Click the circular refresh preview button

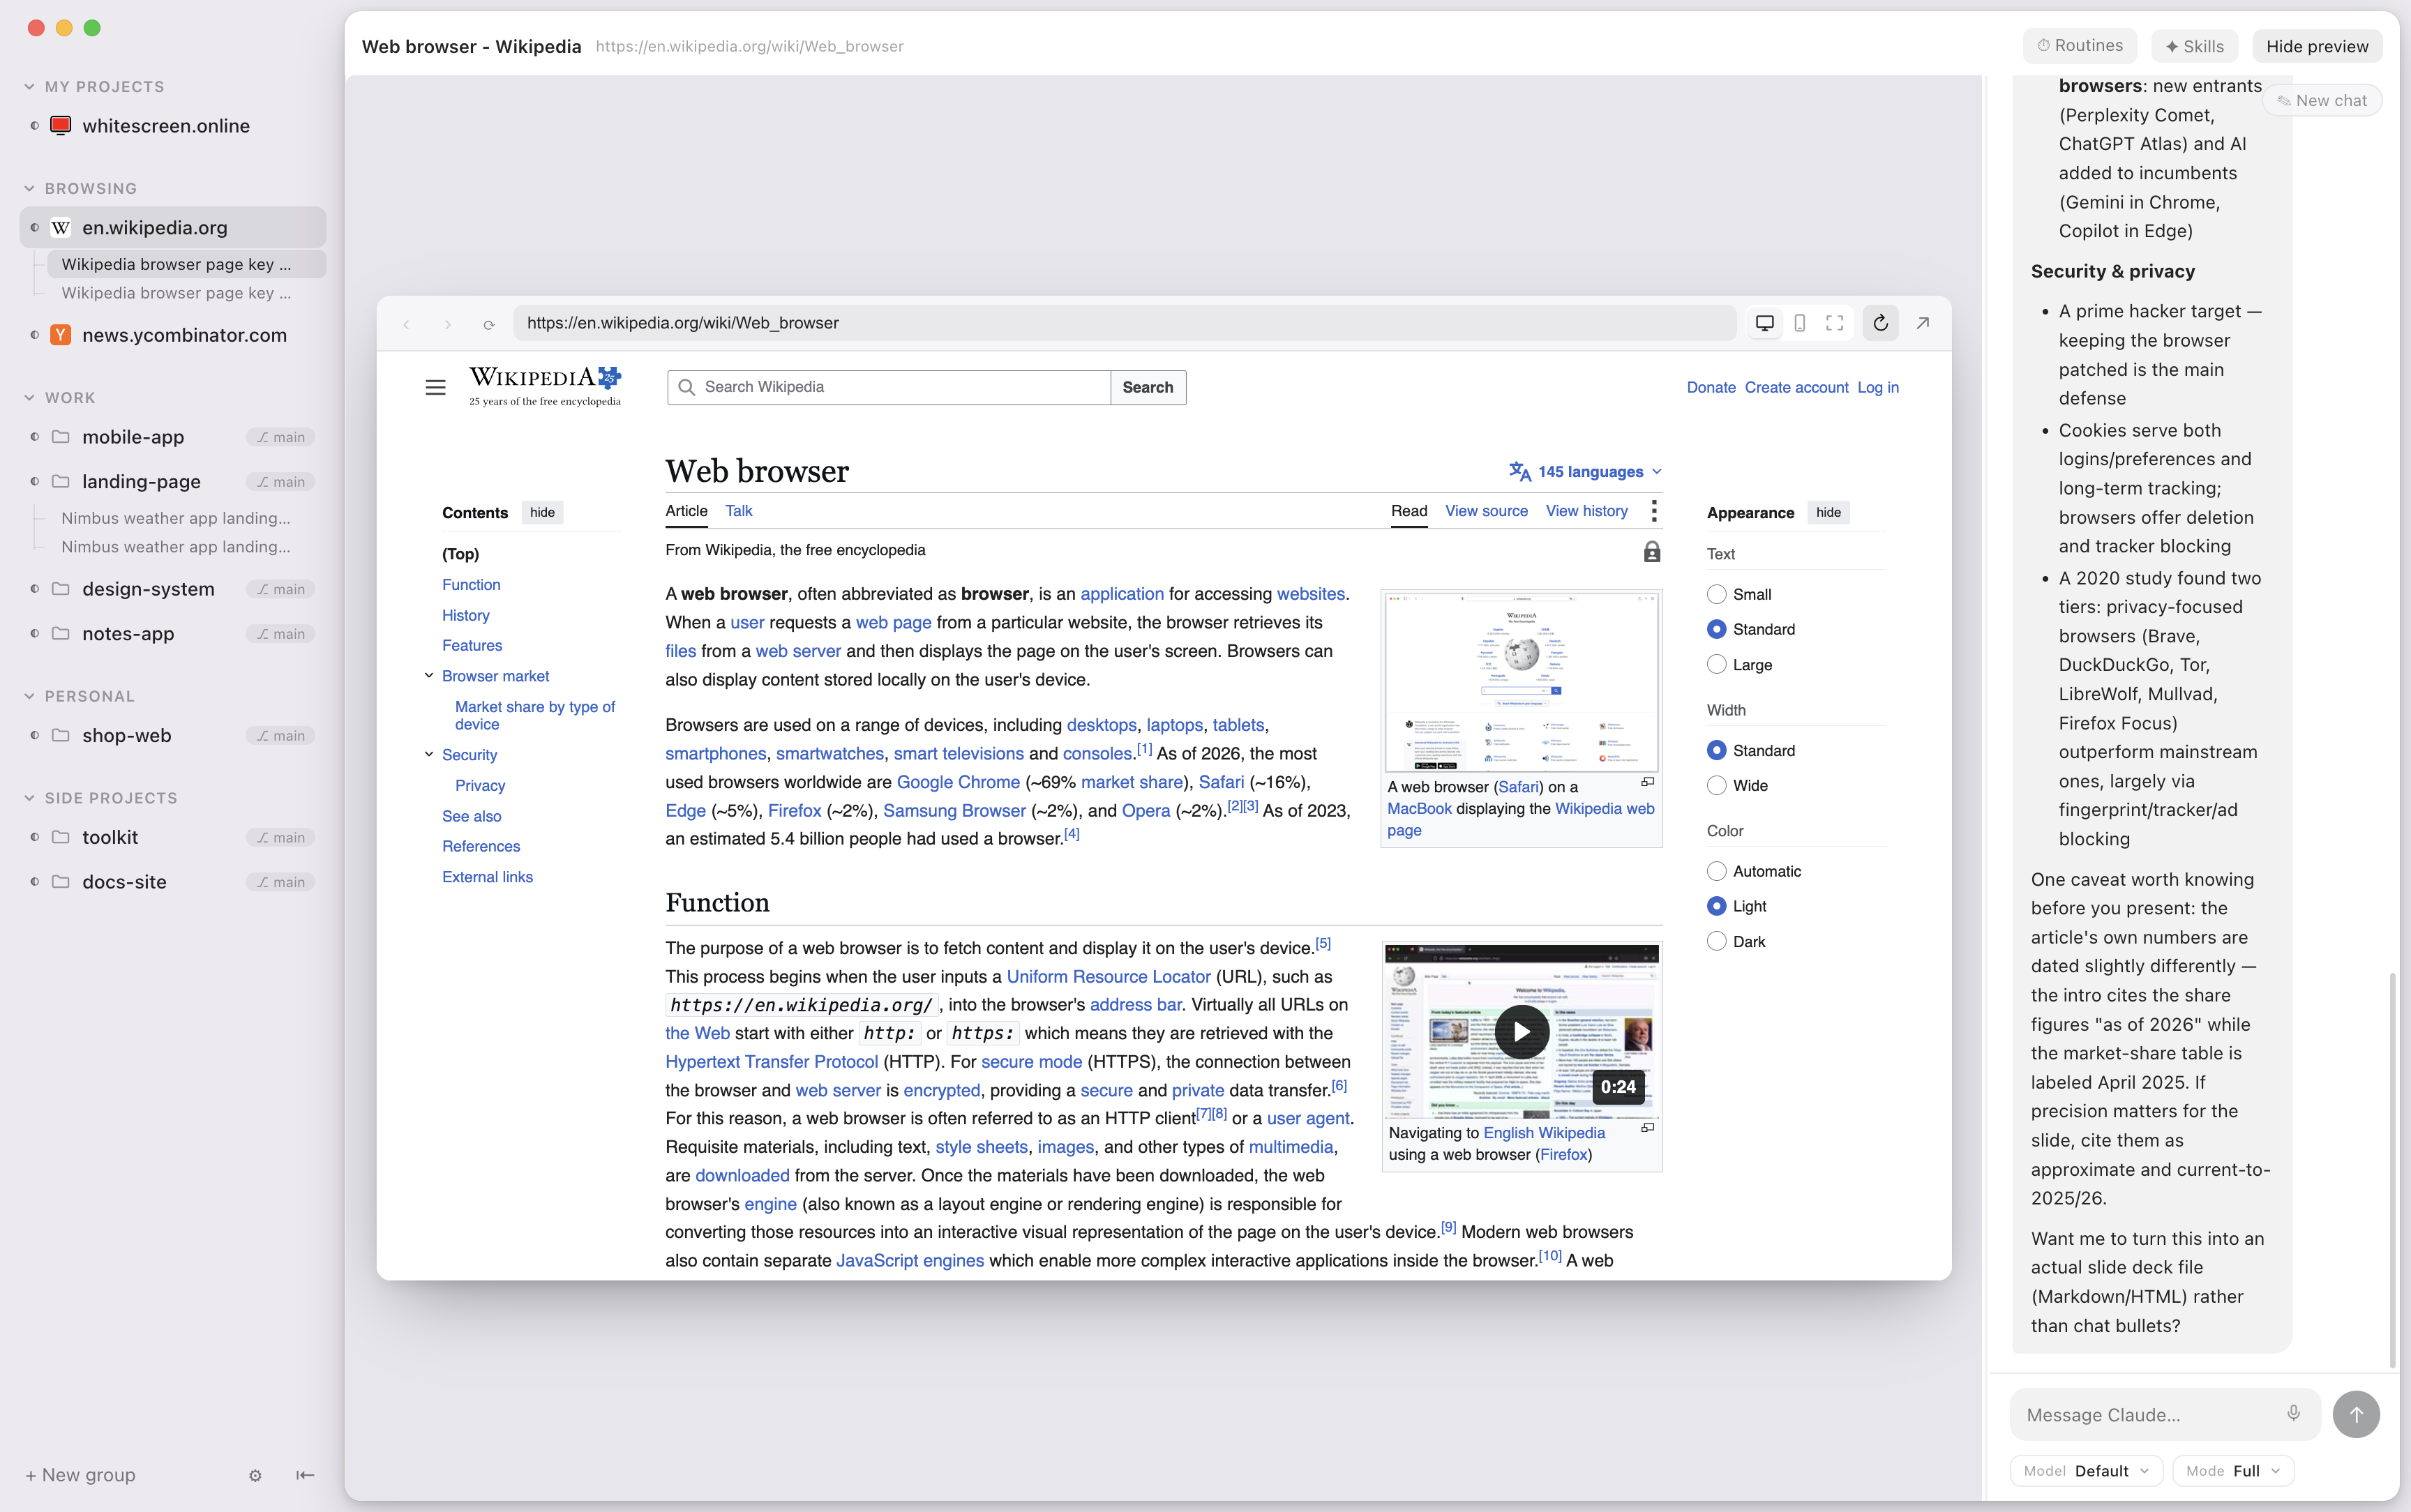pyautogui.click(x=1881, y=323)
